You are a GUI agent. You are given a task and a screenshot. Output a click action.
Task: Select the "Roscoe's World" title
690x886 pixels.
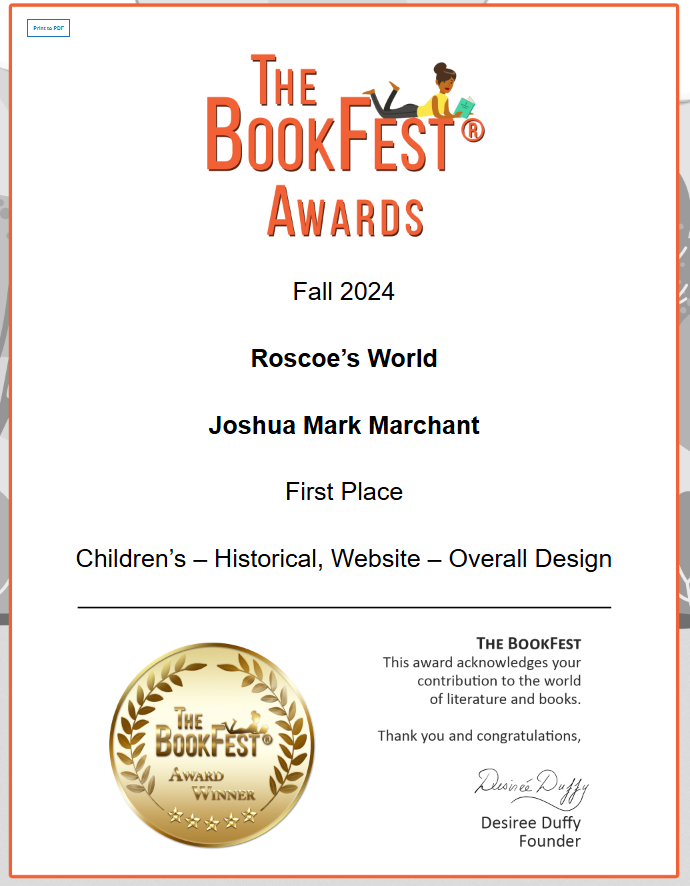pos(344,358)
